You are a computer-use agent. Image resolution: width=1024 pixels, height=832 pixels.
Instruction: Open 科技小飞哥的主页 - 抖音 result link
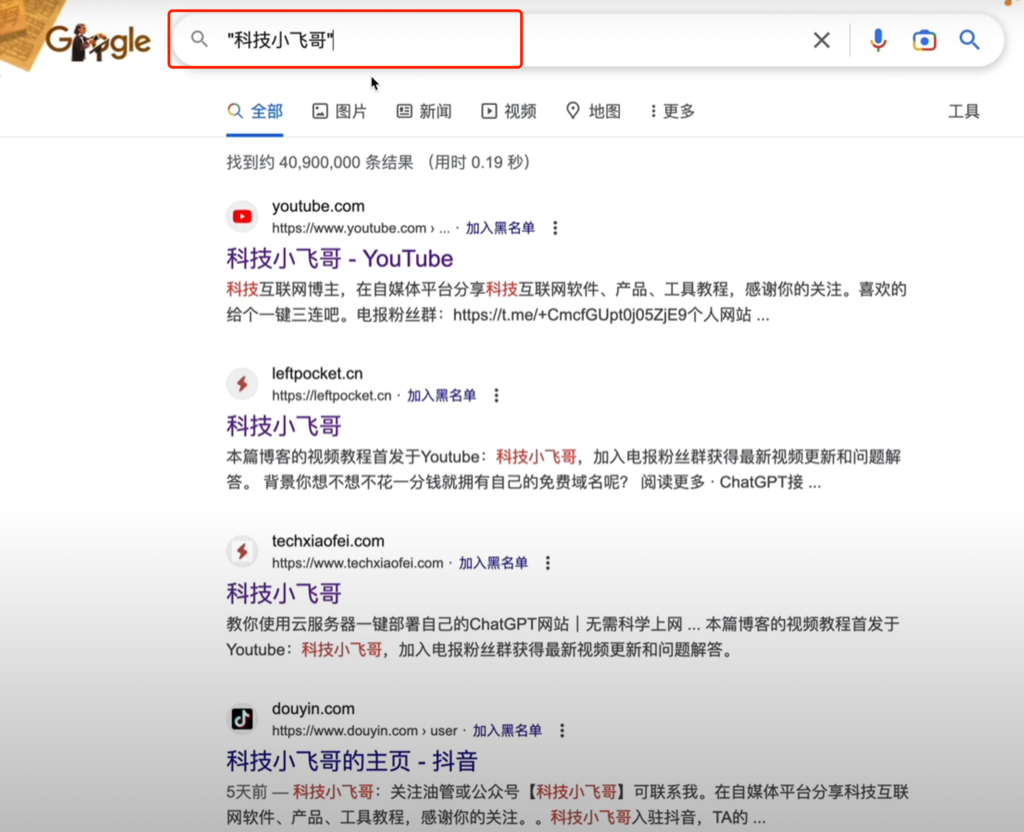352,761
